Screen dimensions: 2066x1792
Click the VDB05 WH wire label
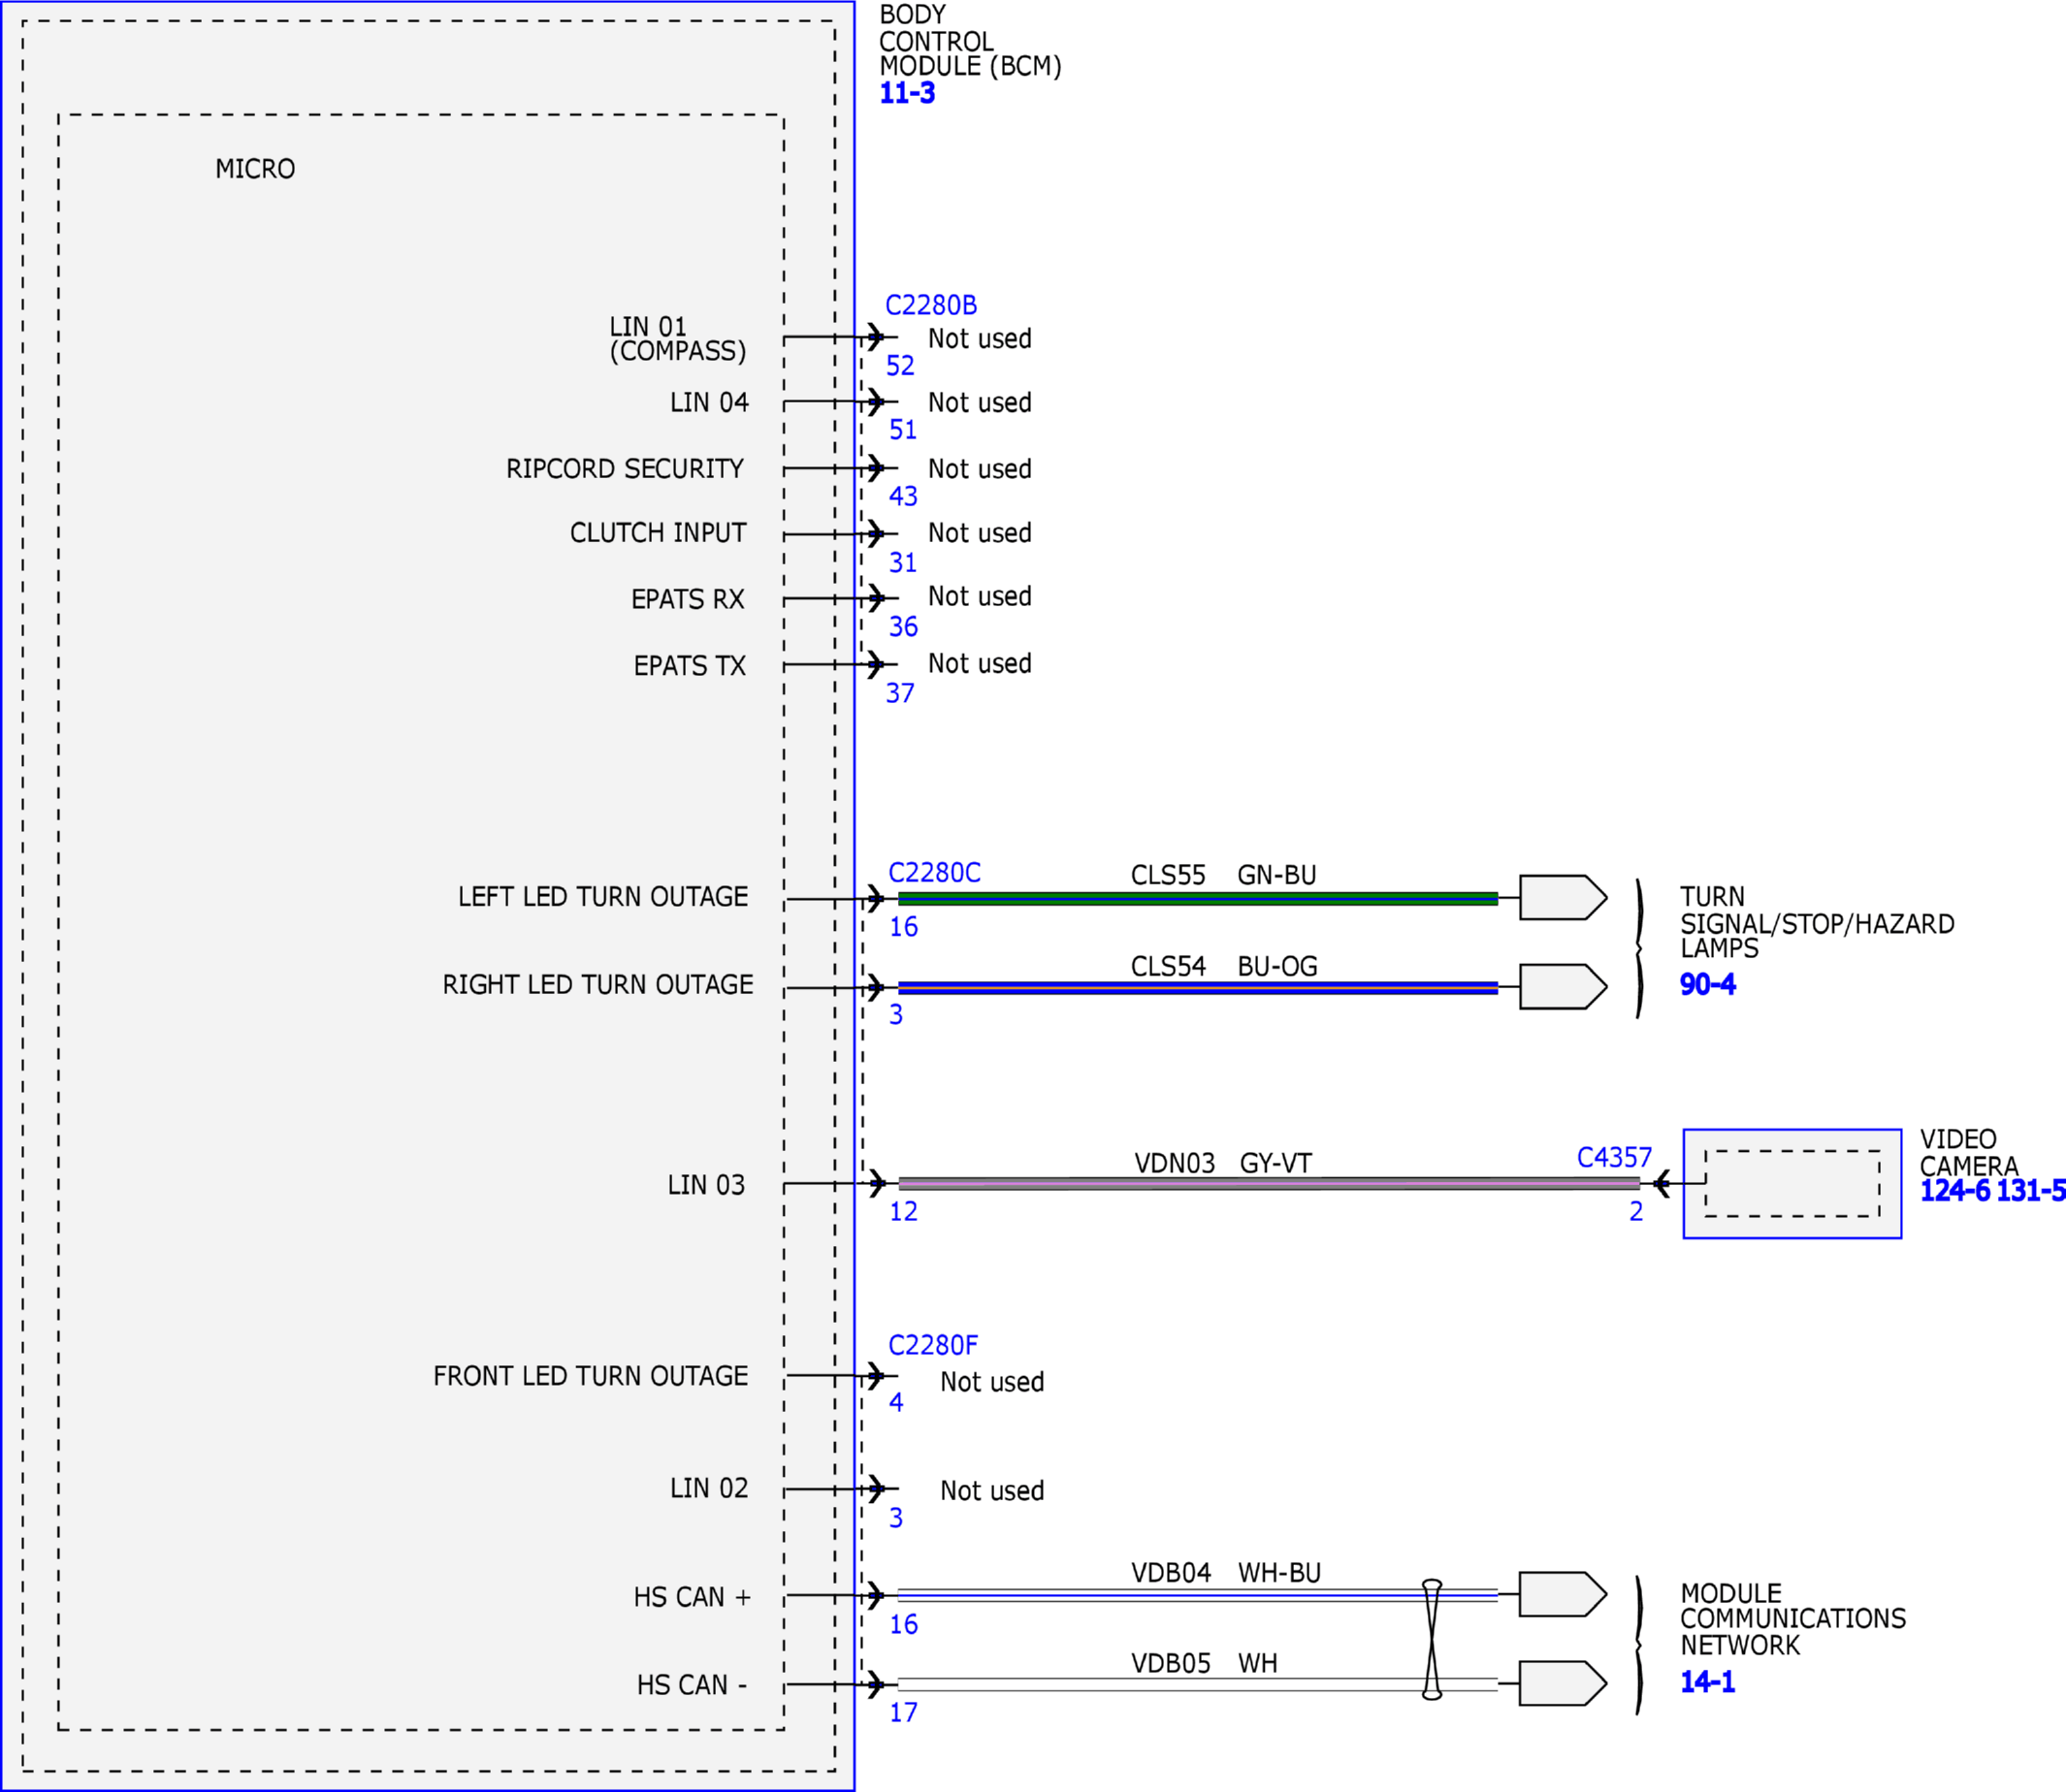1204,1664
